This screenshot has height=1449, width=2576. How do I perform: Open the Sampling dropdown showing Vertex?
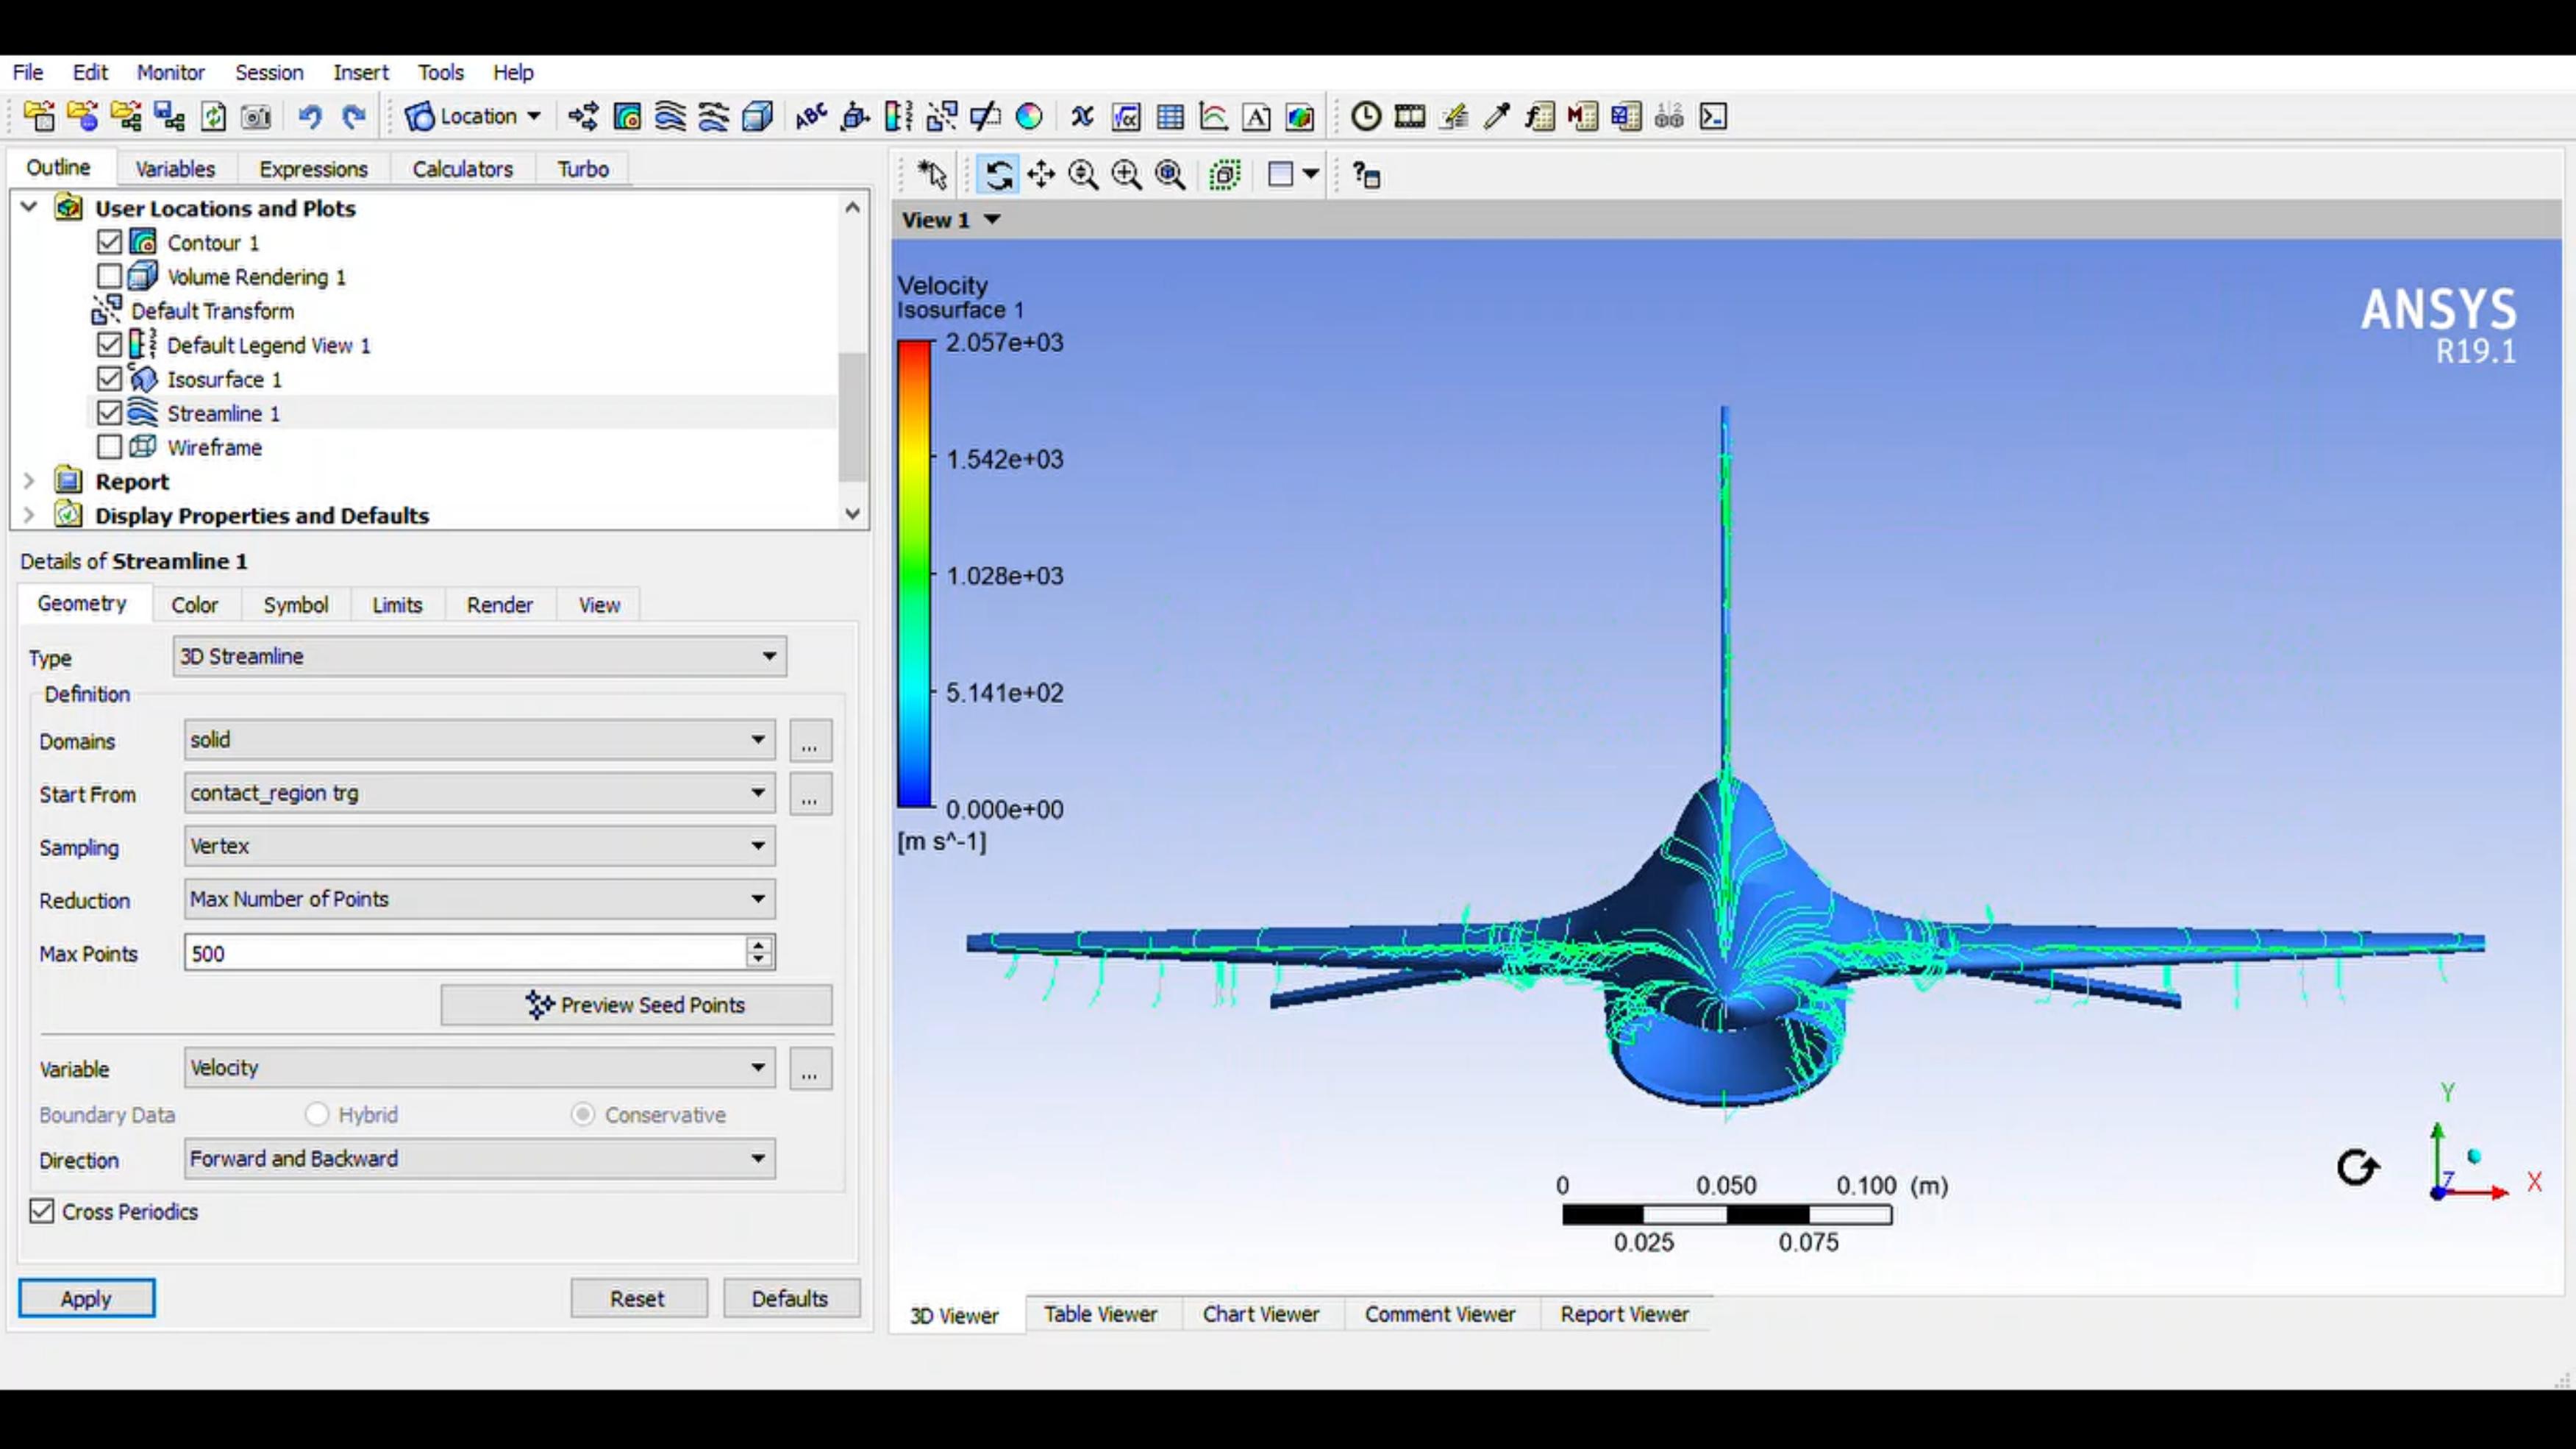[x=480, y=846]
